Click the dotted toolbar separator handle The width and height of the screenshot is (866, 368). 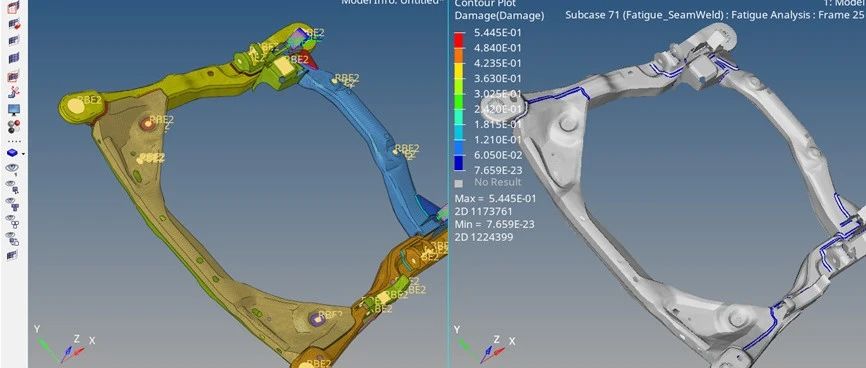click(x=14, y=141)
